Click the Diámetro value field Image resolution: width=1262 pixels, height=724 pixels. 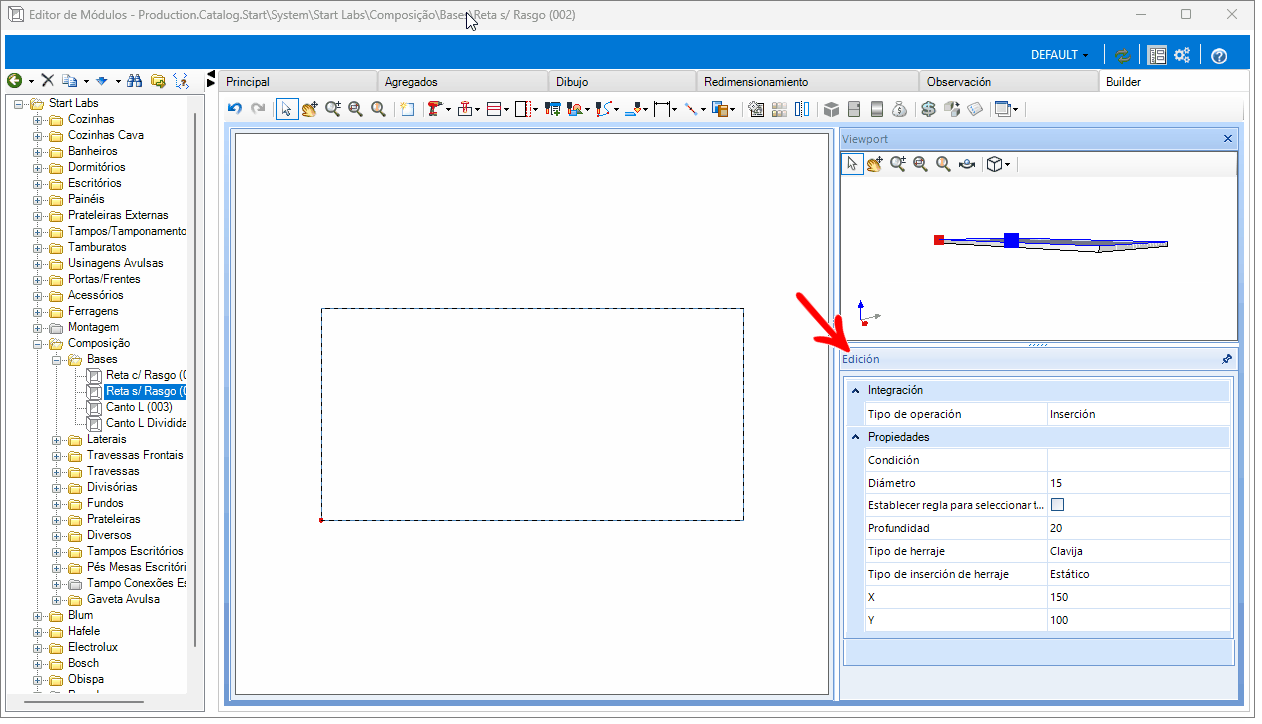(x=1138, y=483)
